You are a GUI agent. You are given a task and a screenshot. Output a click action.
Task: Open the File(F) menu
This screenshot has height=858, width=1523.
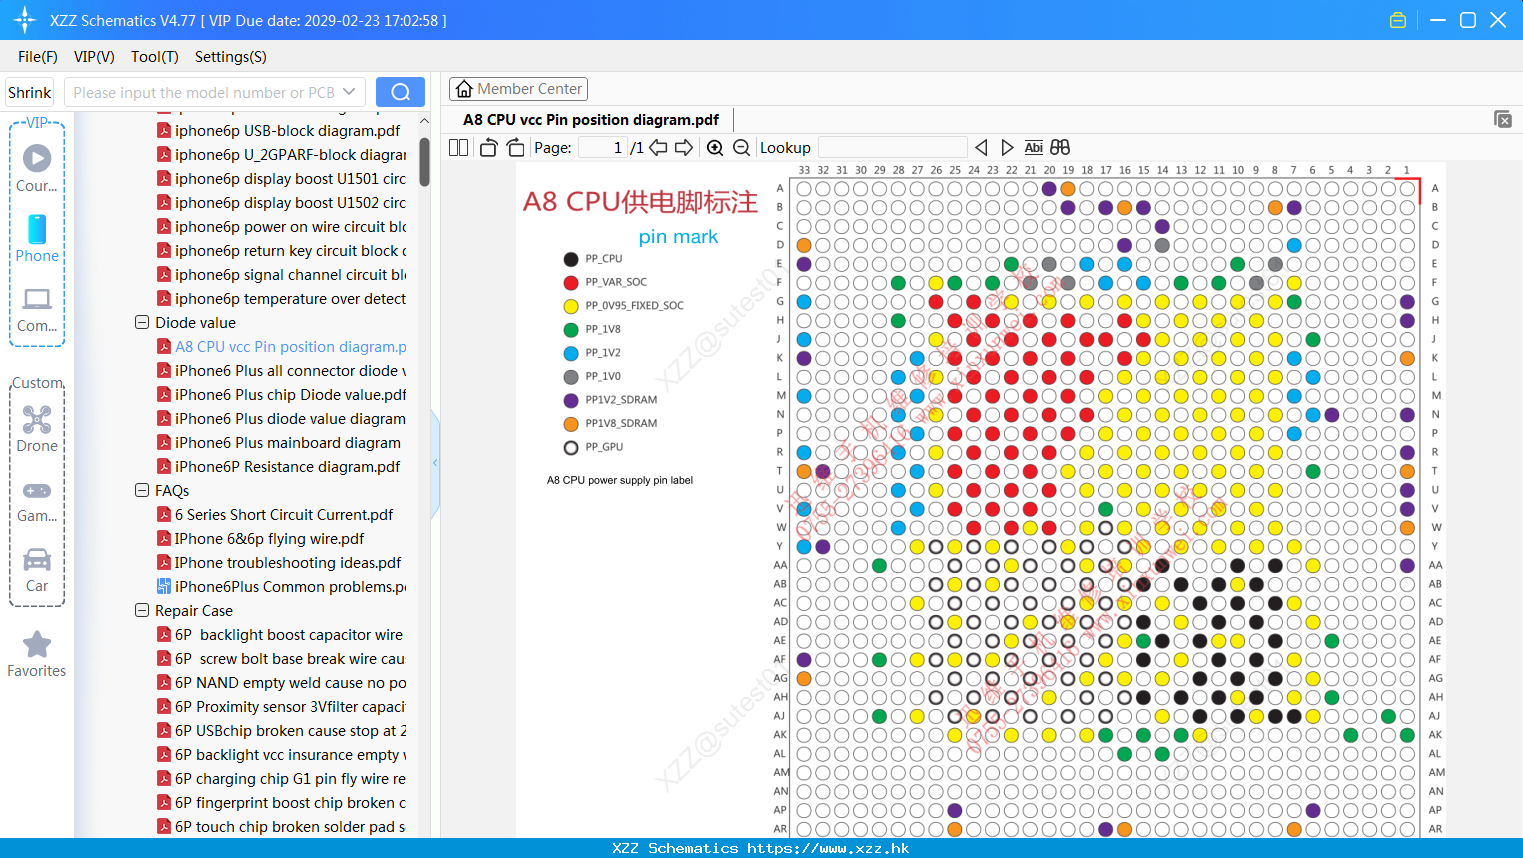pos(38,57)
